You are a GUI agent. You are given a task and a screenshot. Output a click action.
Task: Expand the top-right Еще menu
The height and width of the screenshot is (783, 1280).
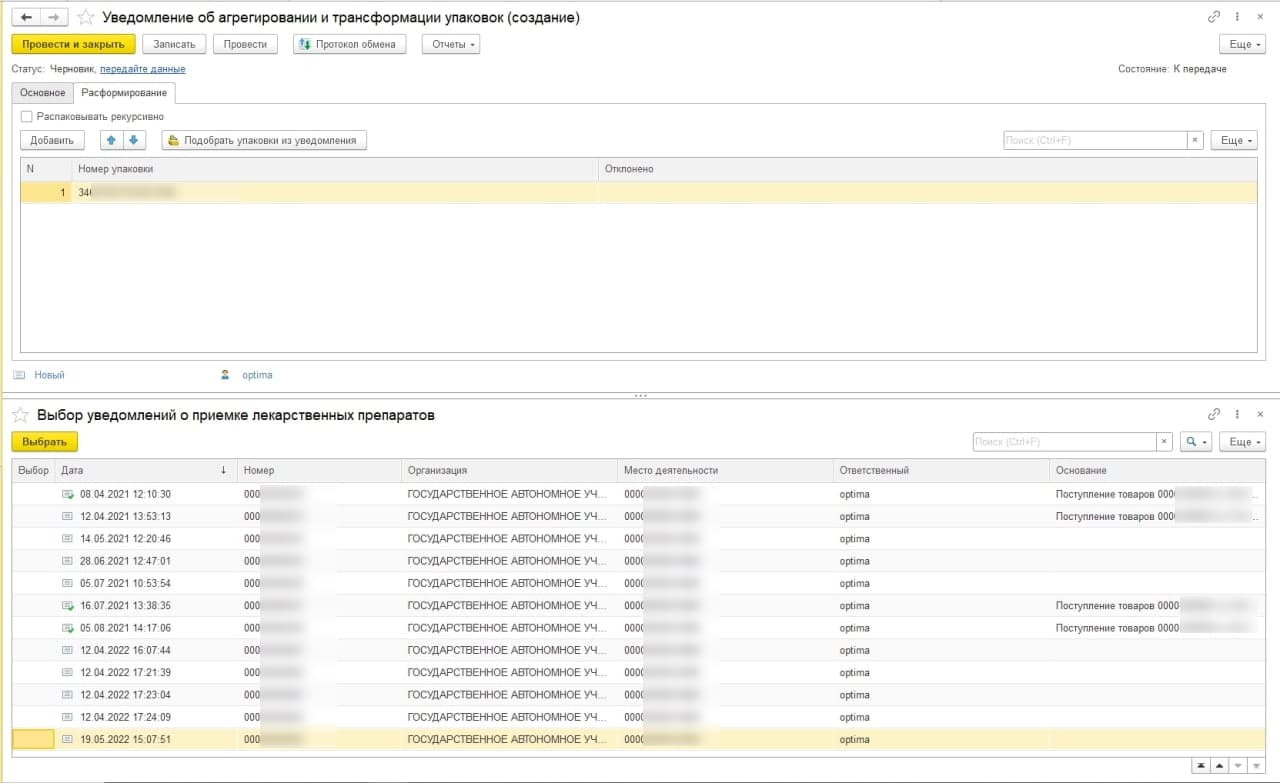click(x=1243, y=44)
